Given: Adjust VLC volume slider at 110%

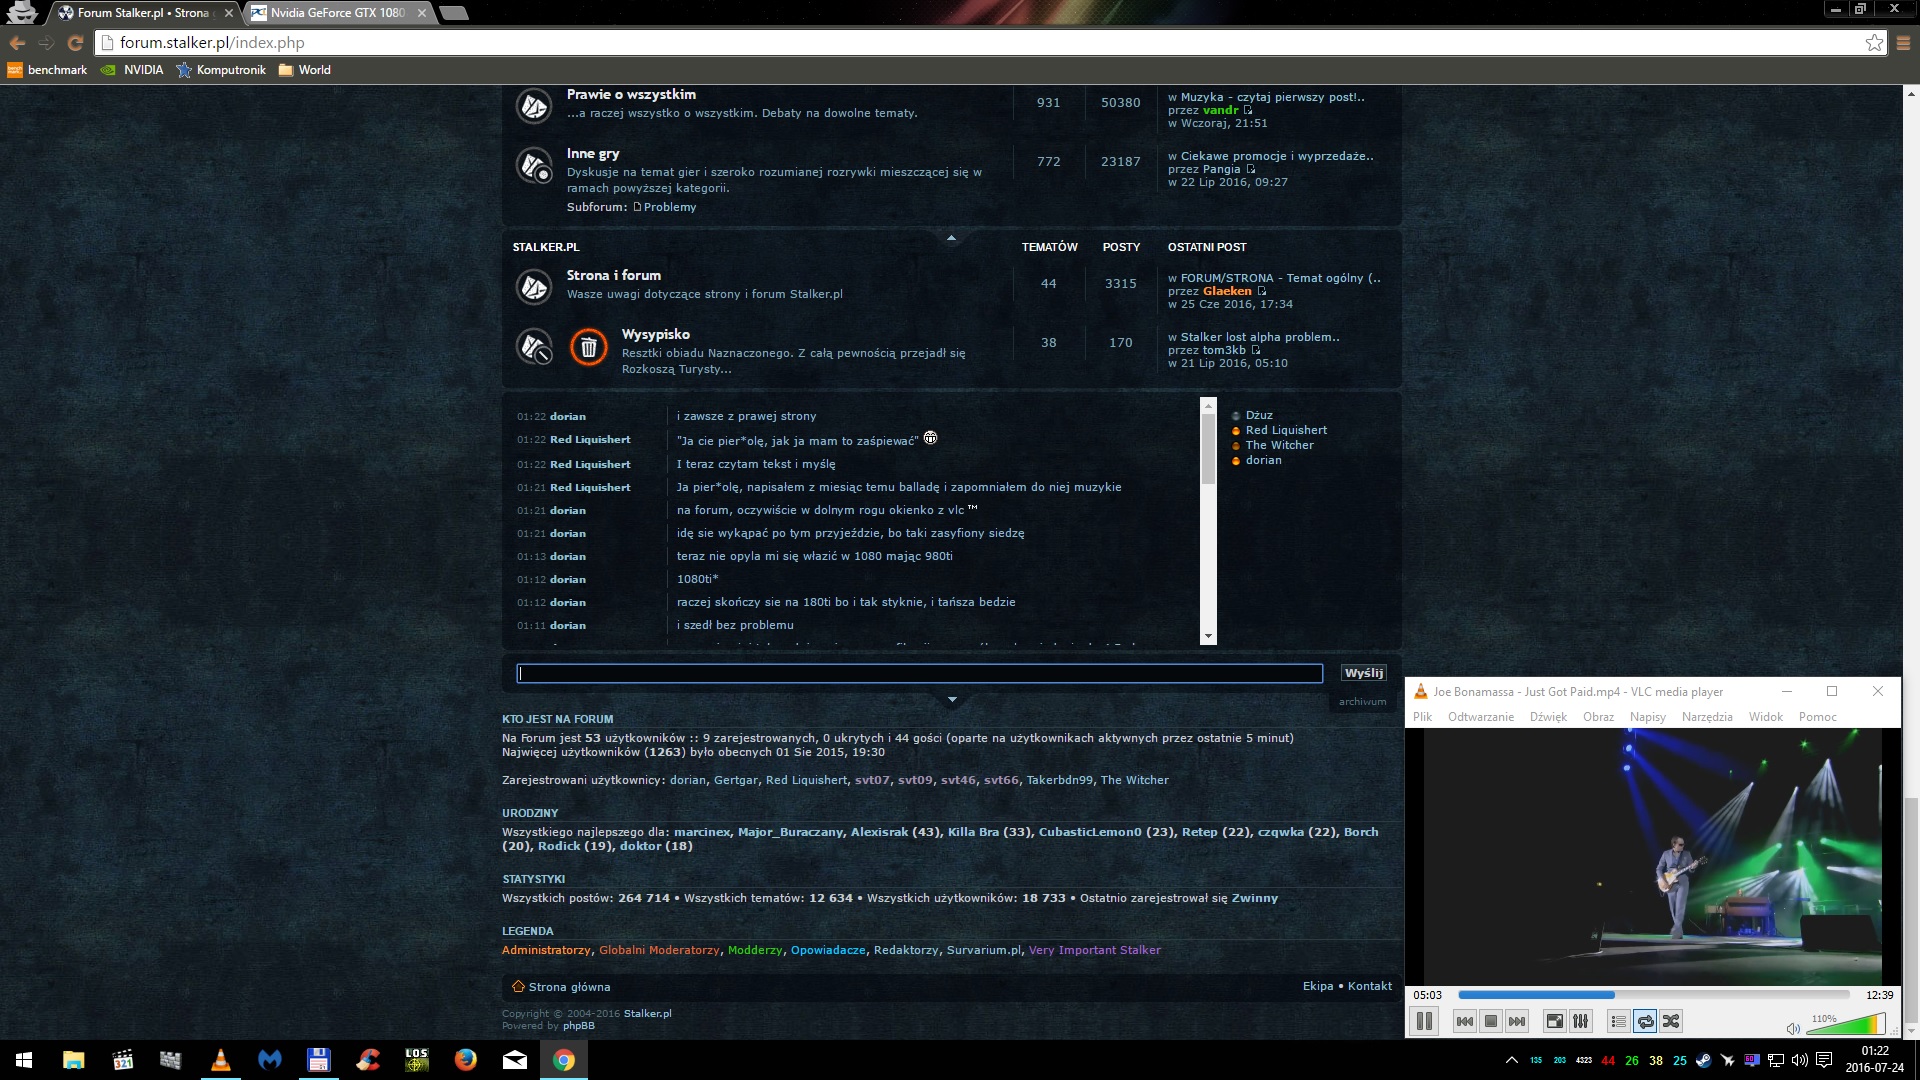Looking at the screenshot, I should click(x=1848, y=1024).
